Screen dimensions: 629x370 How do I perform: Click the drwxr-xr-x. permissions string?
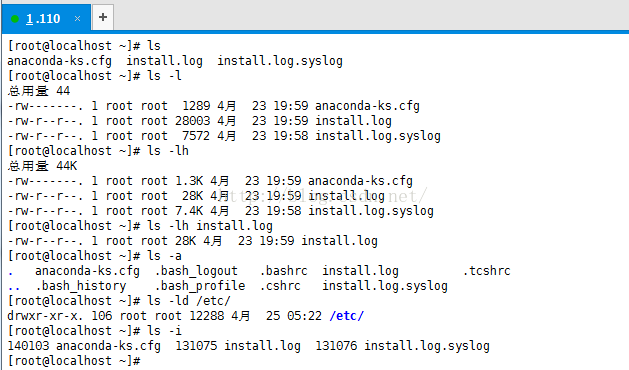tap(45, 316)
